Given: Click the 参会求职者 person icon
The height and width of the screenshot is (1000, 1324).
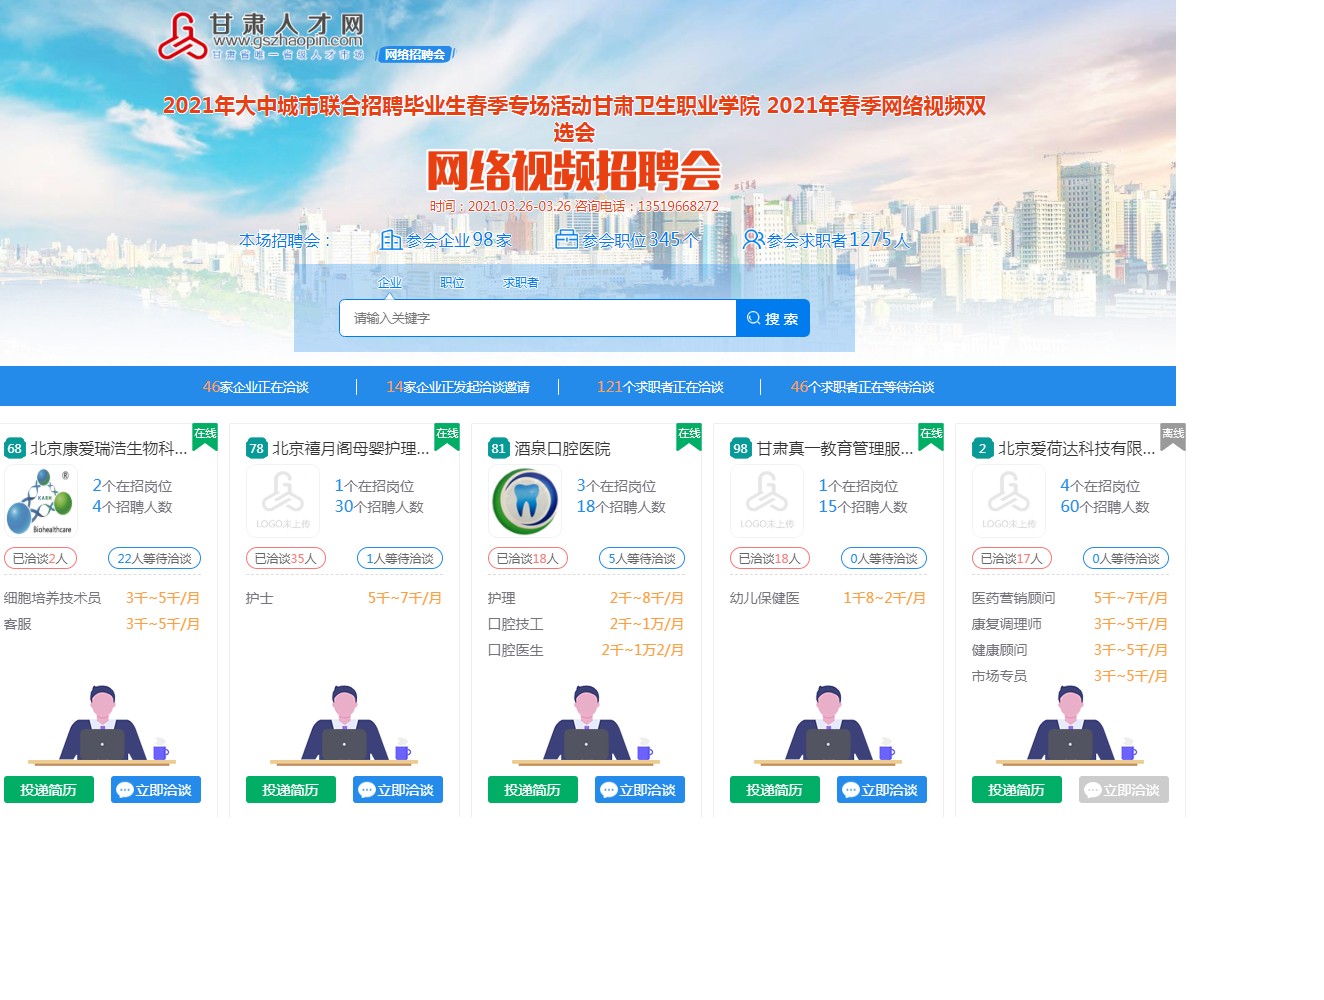Looking at the screenshot, I should point(753,240).
